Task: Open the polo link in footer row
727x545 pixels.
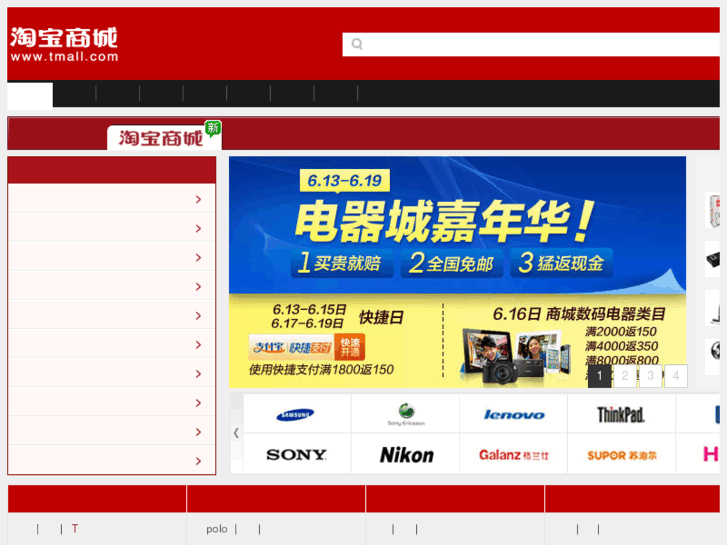Action: tap(217, 529)
